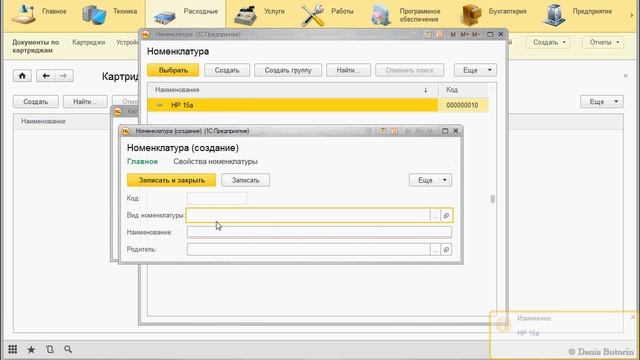Image resolution: width=640 pixels, height=360 pixels.
Task: Click Создать in Номенклатура list window
Action: pos(227,70)
